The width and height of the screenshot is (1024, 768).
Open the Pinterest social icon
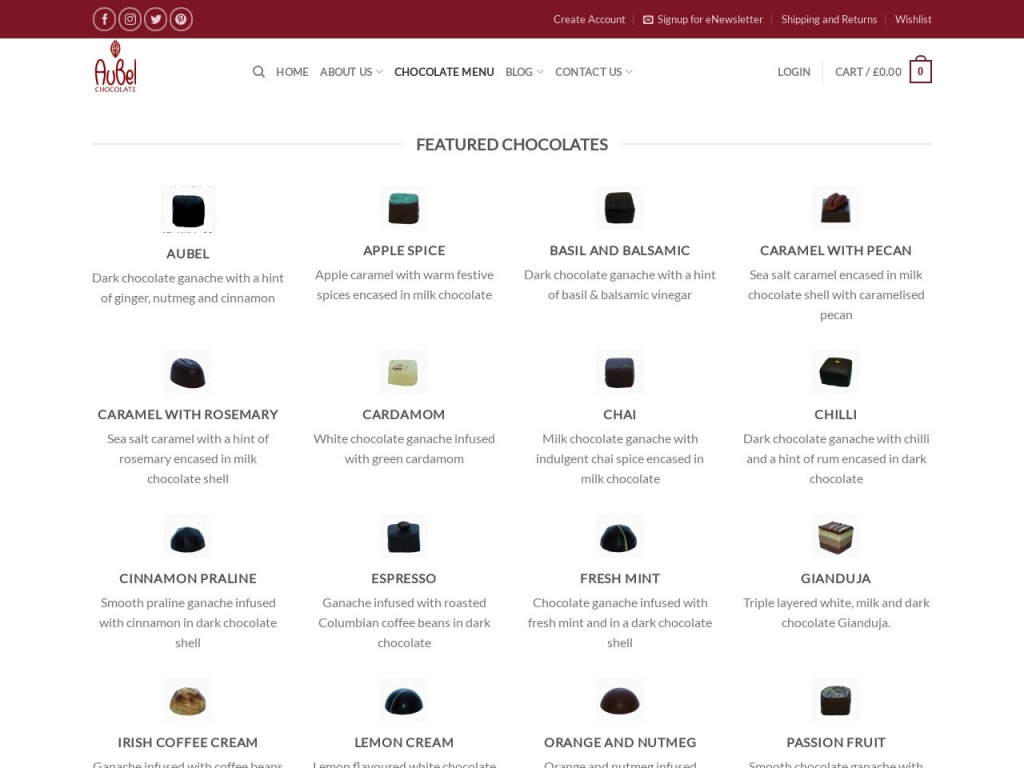[x=181, y=19]
